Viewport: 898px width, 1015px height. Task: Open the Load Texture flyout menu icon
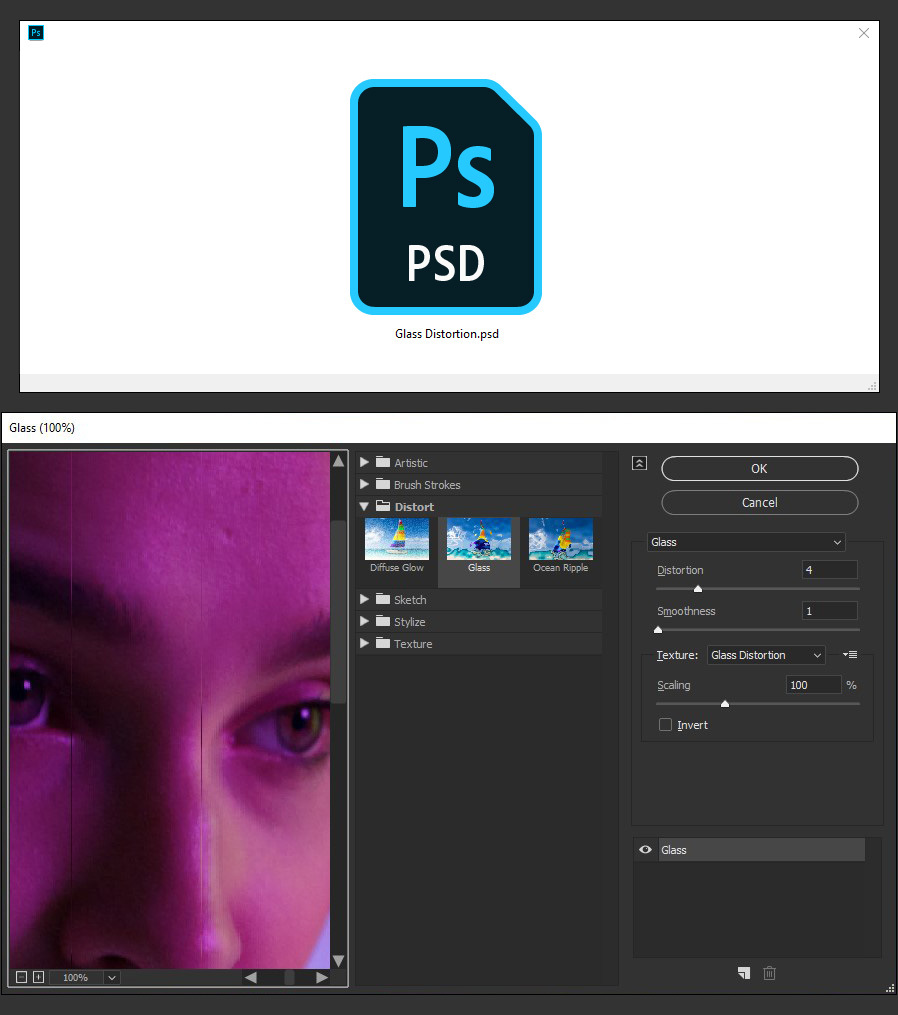click(850, 654)
